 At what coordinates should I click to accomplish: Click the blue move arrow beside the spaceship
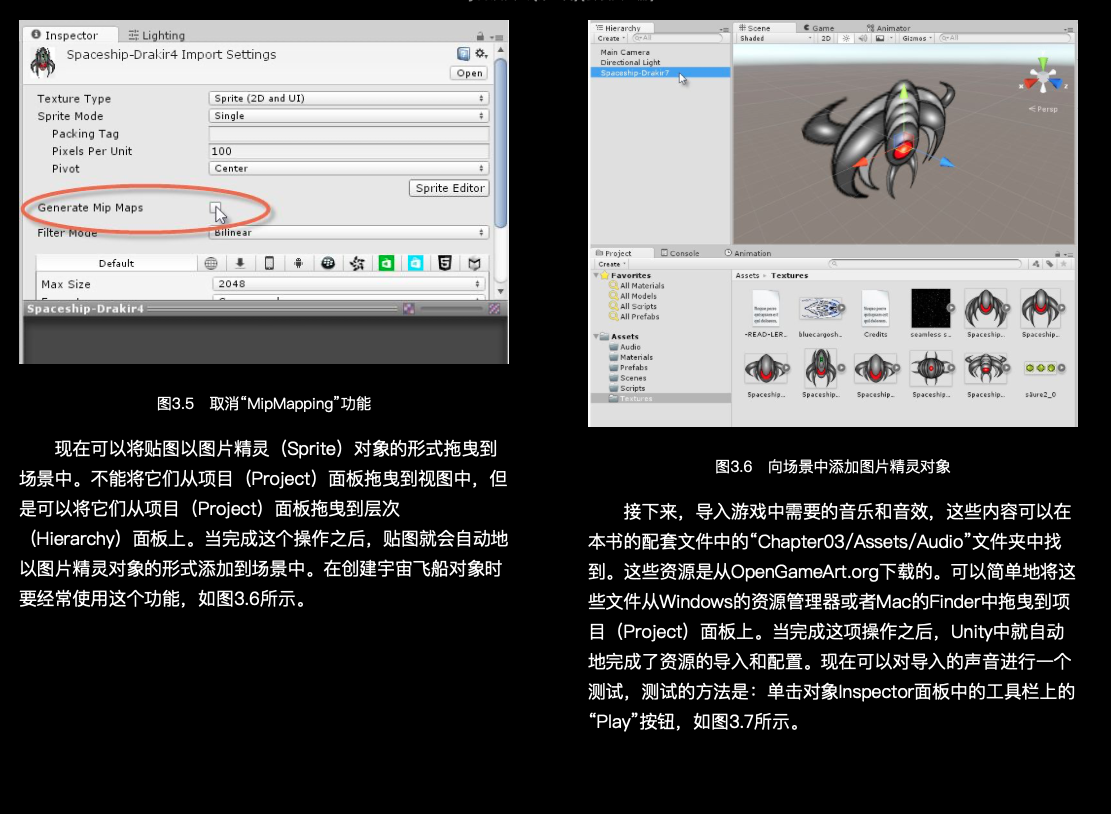(x=947, y=162)
